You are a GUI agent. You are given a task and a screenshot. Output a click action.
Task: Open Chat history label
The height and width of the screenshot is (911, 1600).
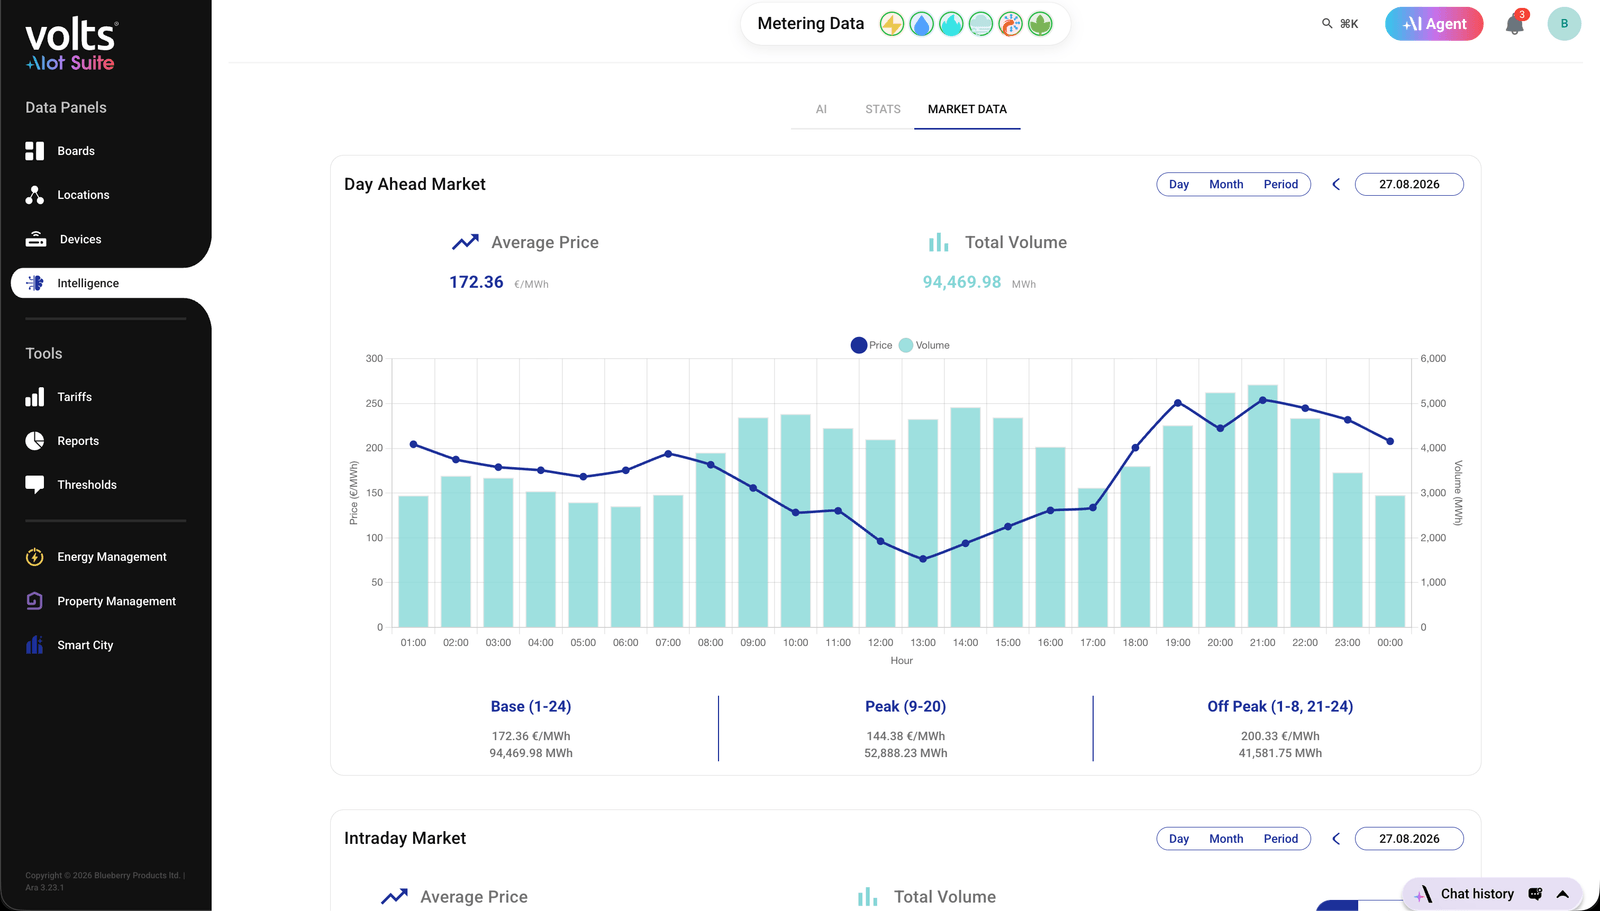[1477, 894]
